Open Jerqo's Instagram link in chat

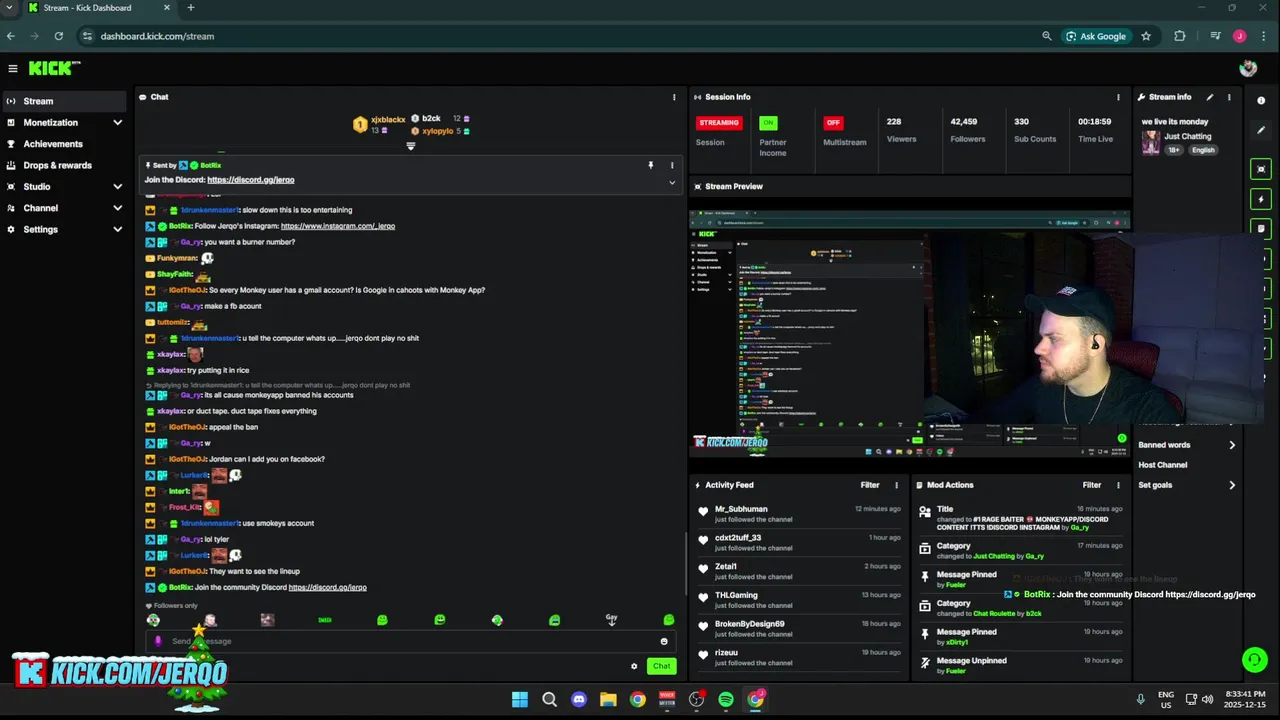338,226
